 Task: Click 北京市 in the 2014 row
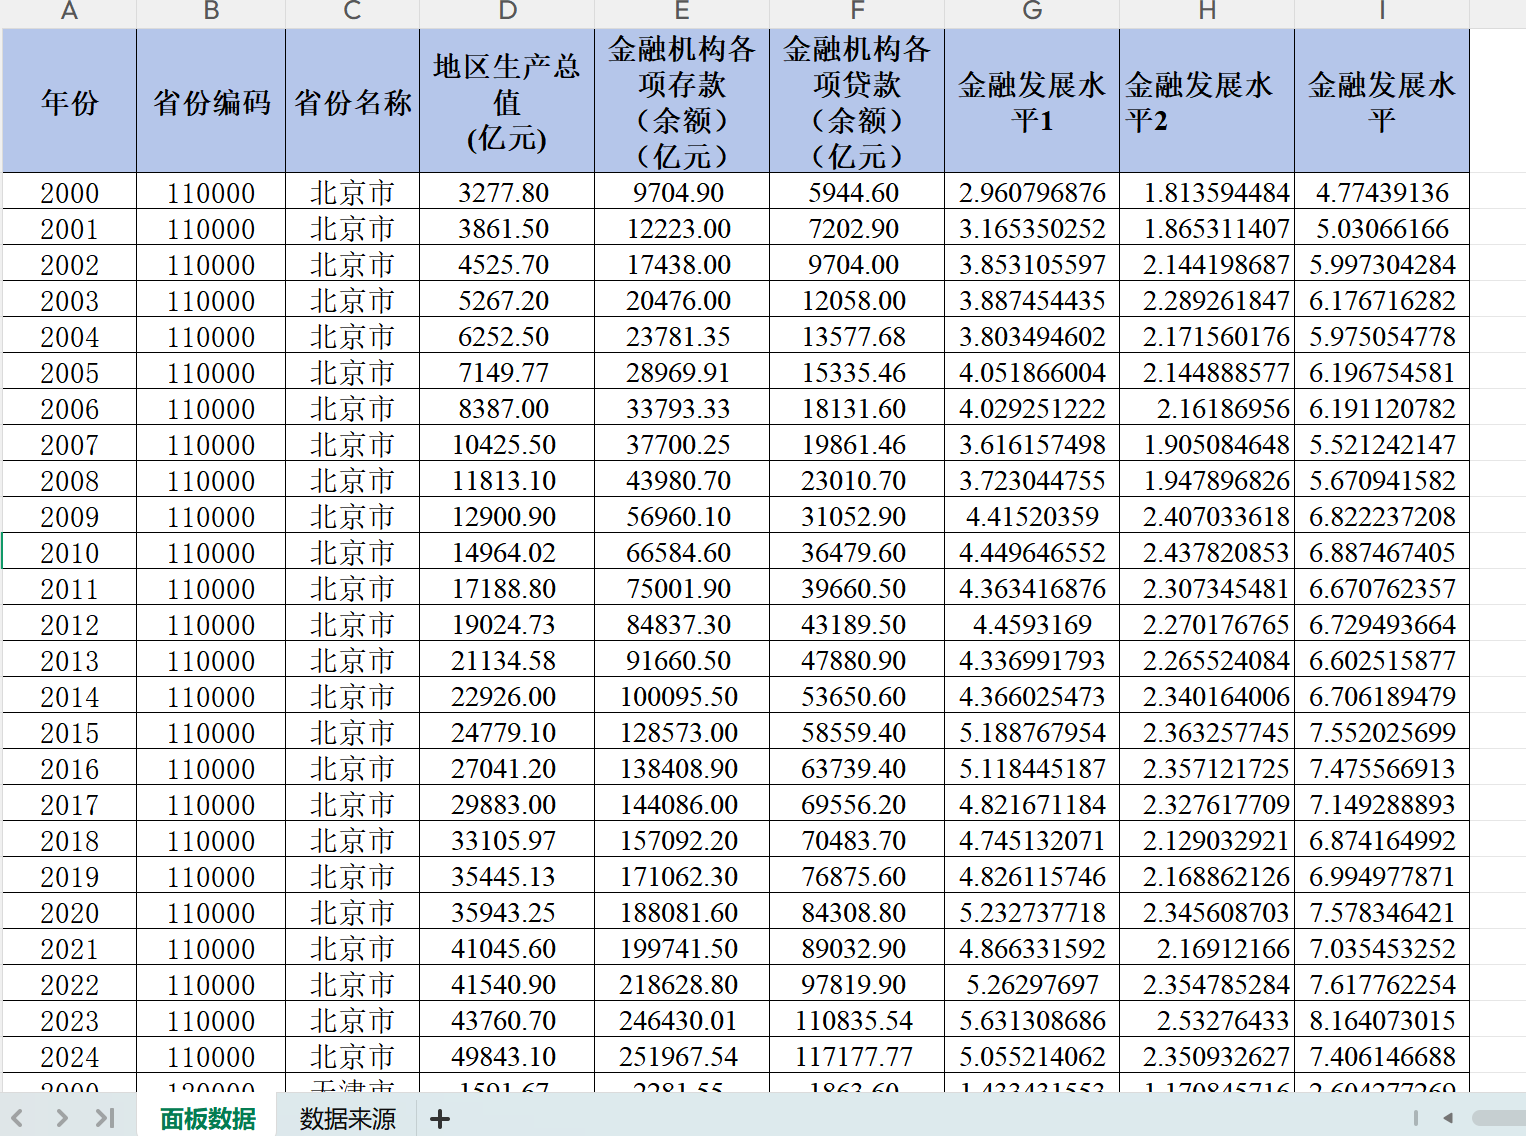coord(353,696)
